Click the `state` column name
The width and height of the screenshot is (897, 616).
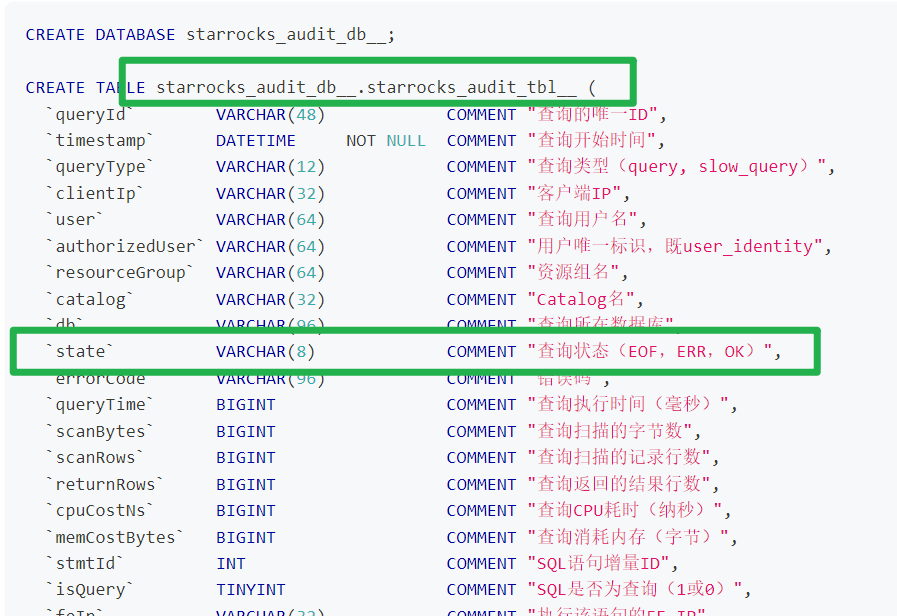tap(80, 351)
